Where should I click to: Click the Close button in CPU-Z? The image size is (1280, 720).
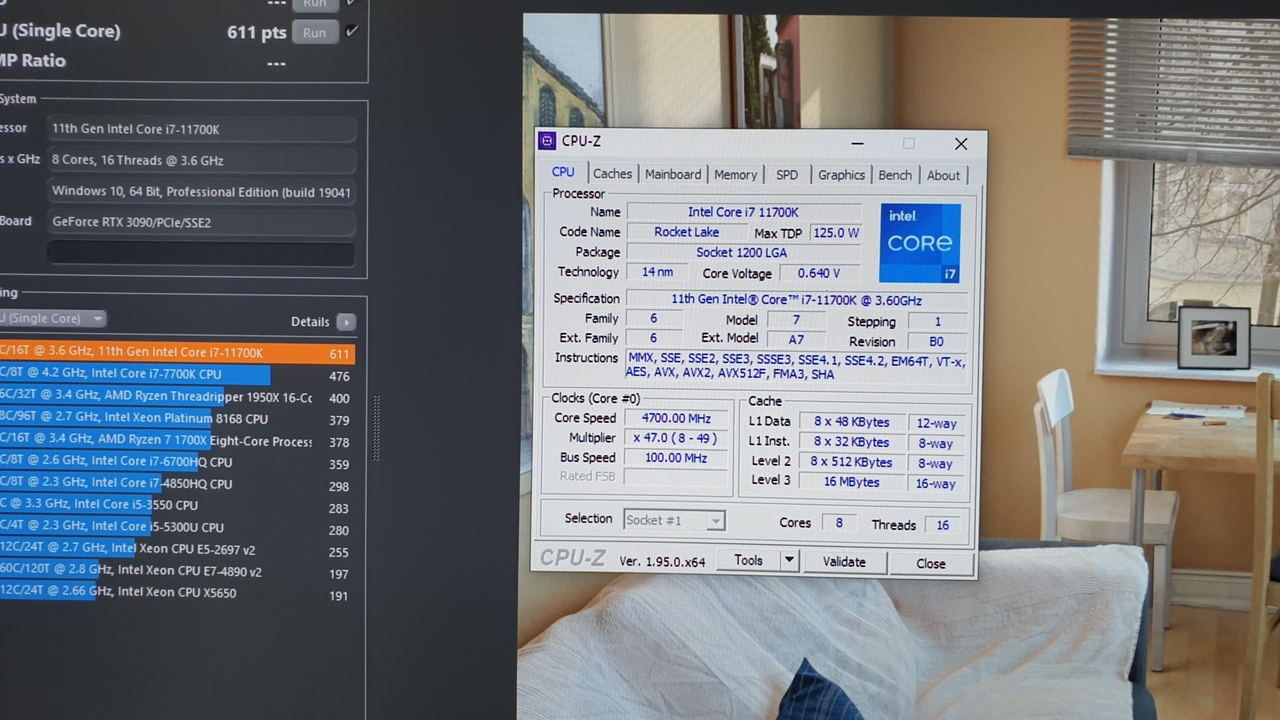(931, 563)
